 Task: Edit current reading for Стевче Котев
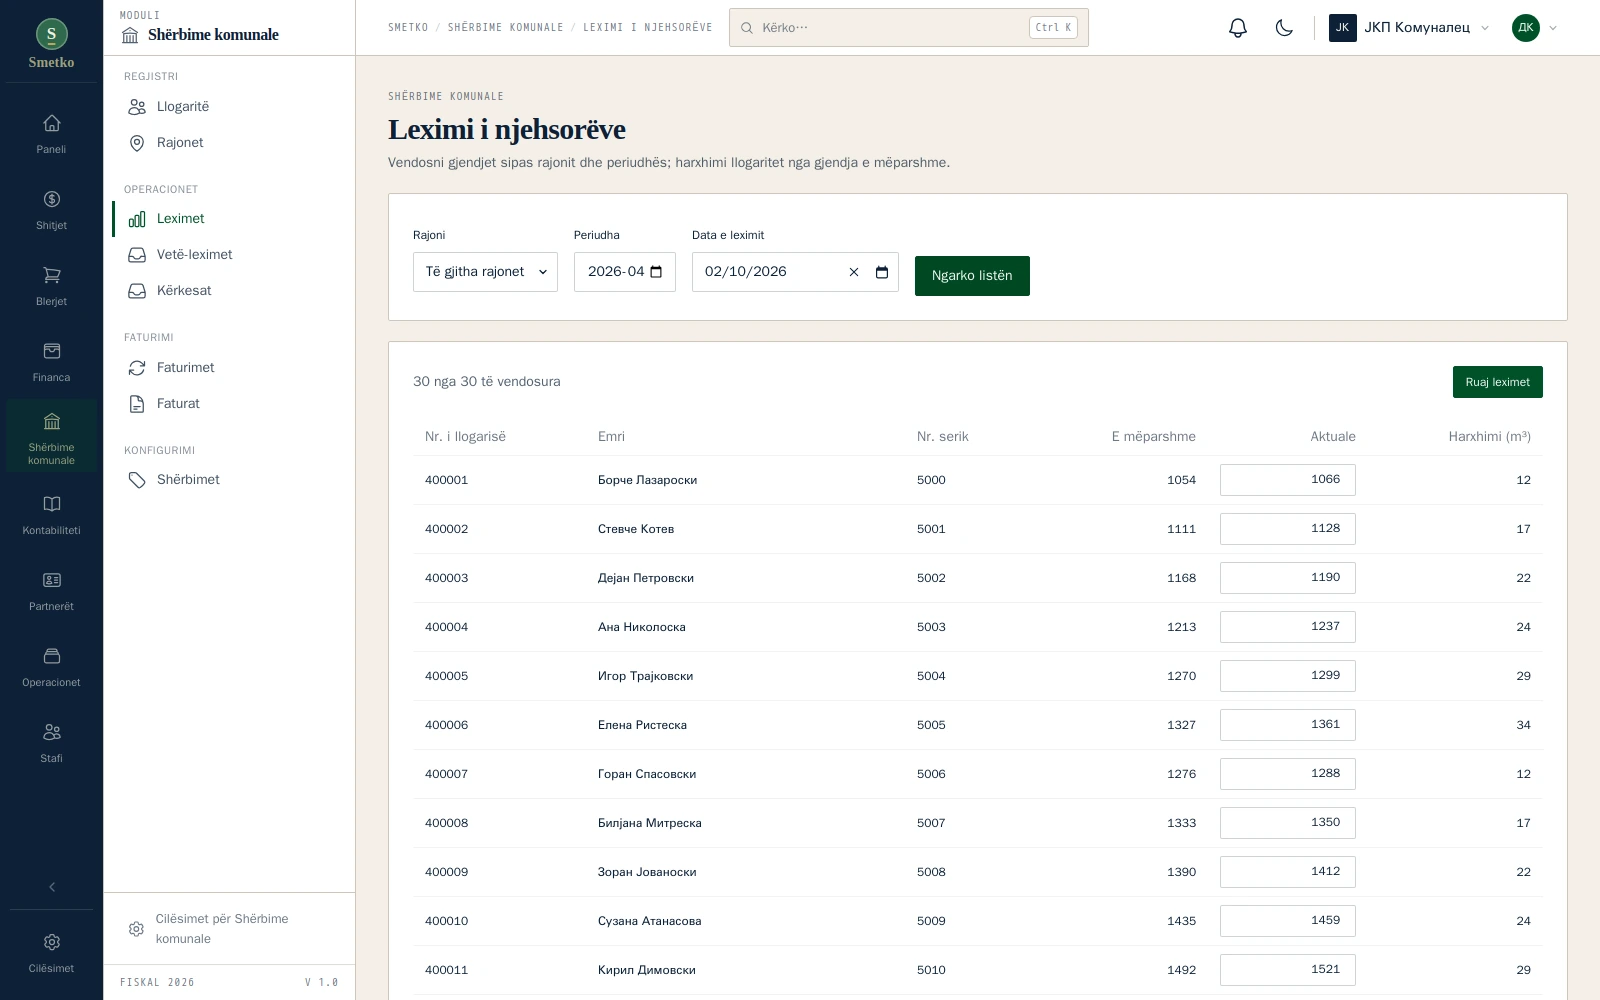point(1287,529)
